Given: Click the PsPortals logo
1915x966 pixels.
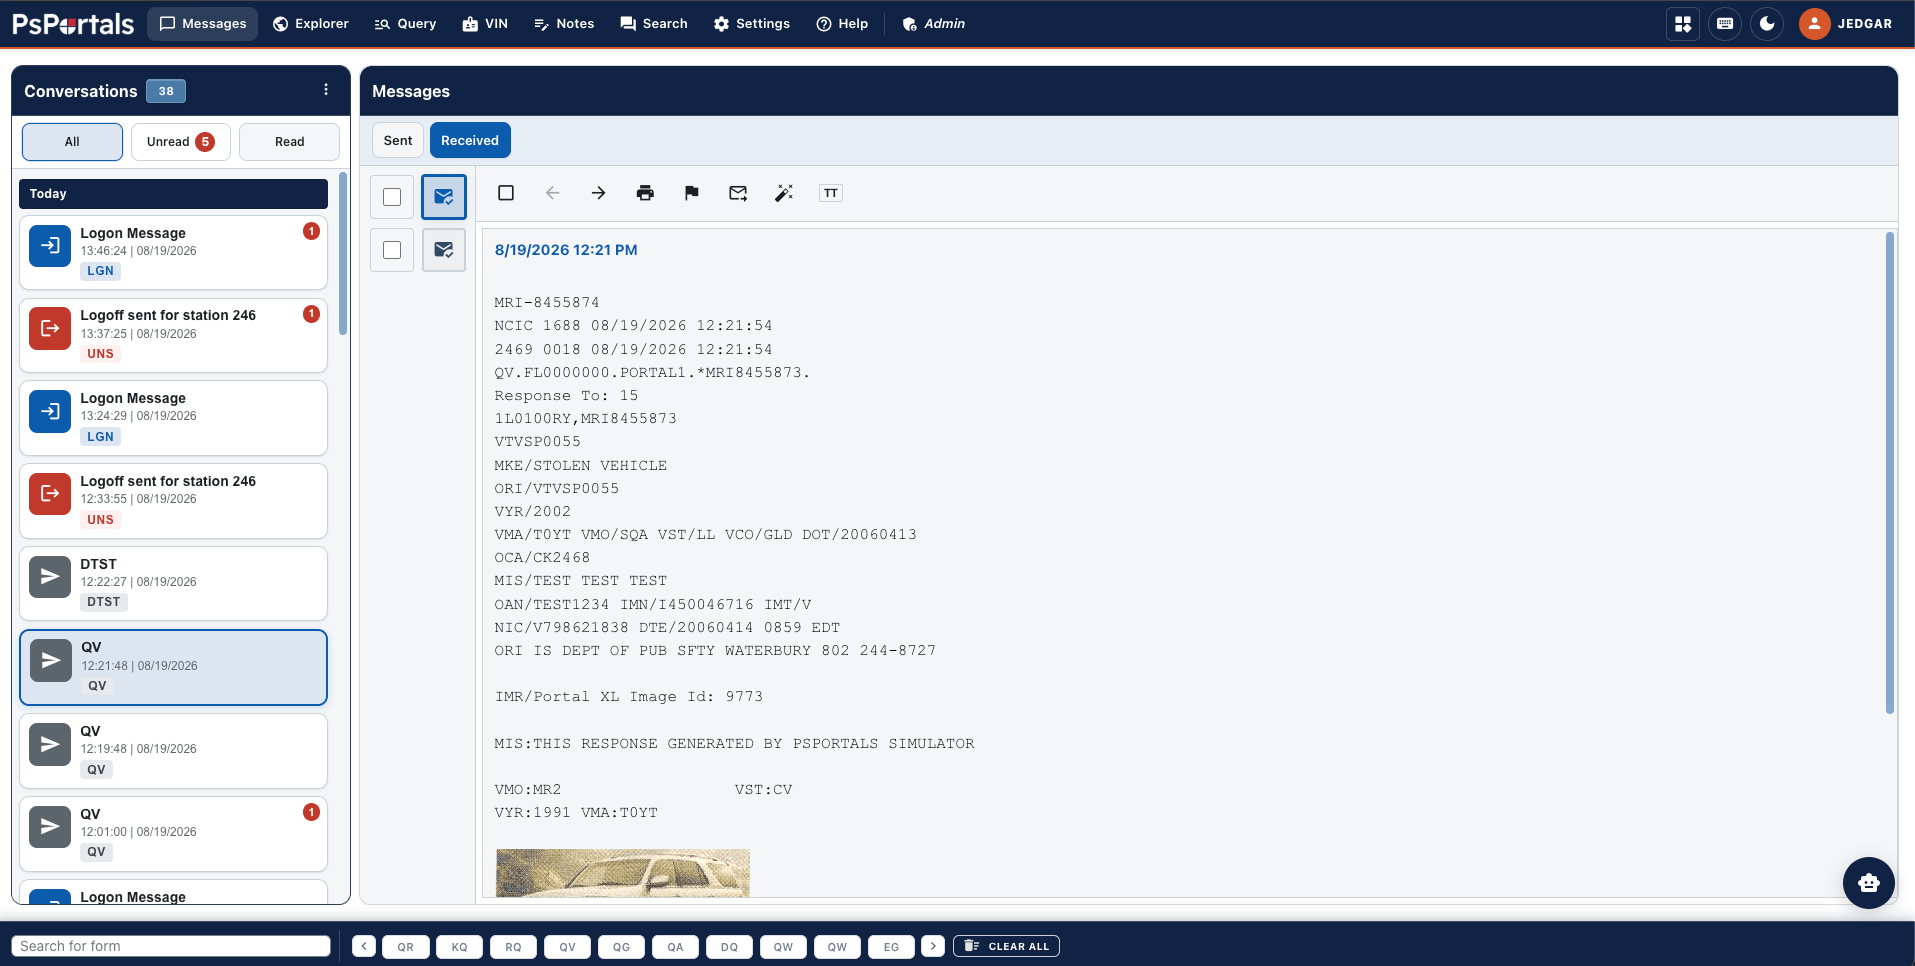Looking at the screenshot, I should pos(73,24).
